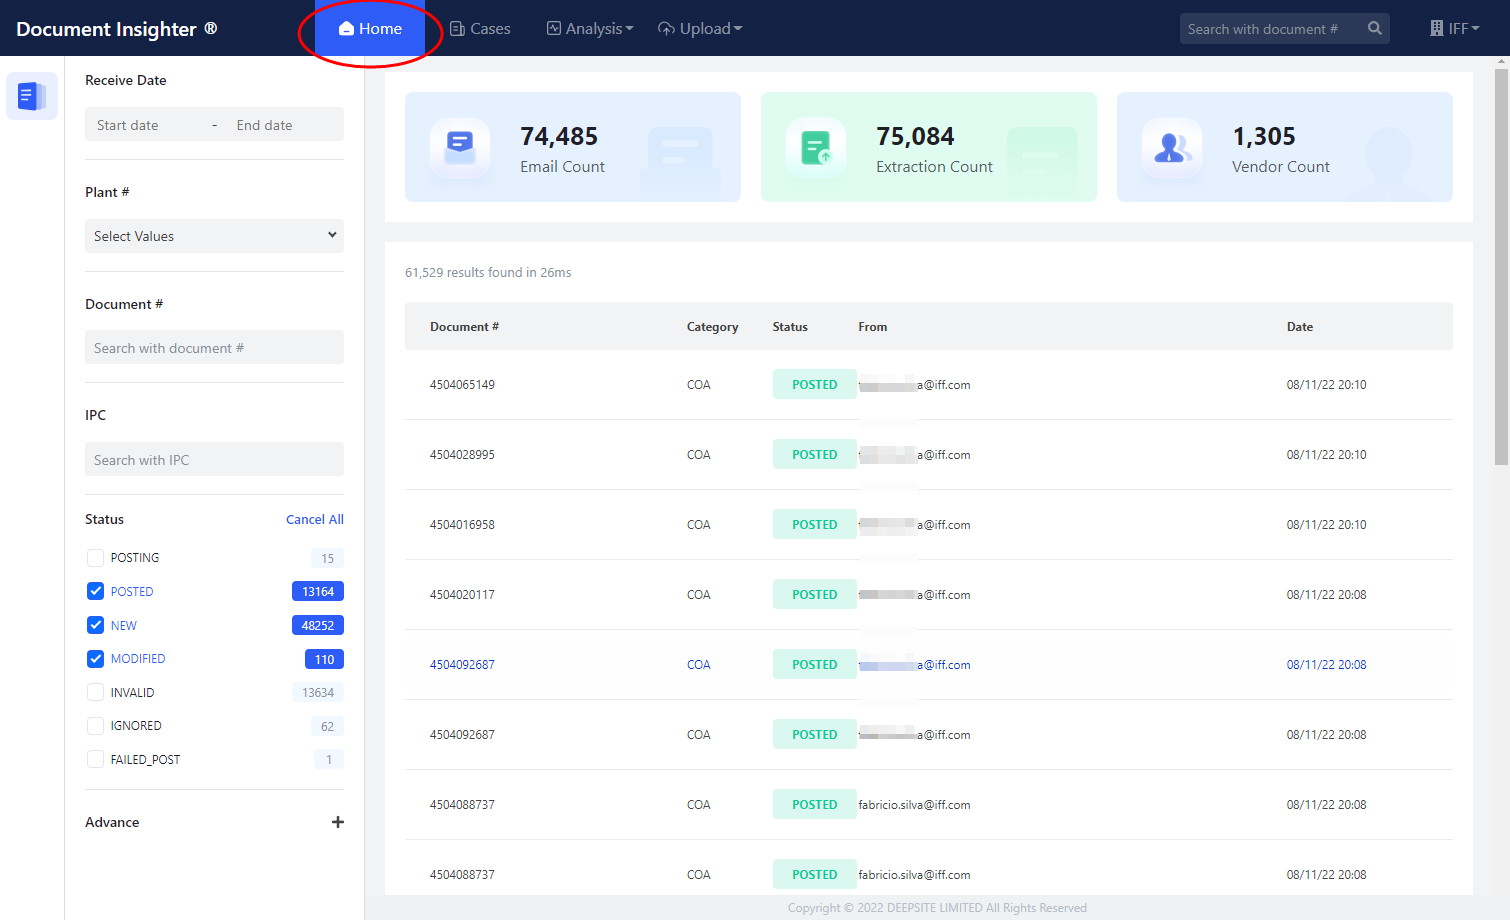Uncheck the POSTED status filter
Viewport: 1510px width, 920px height.
click(x=96, y=591)
